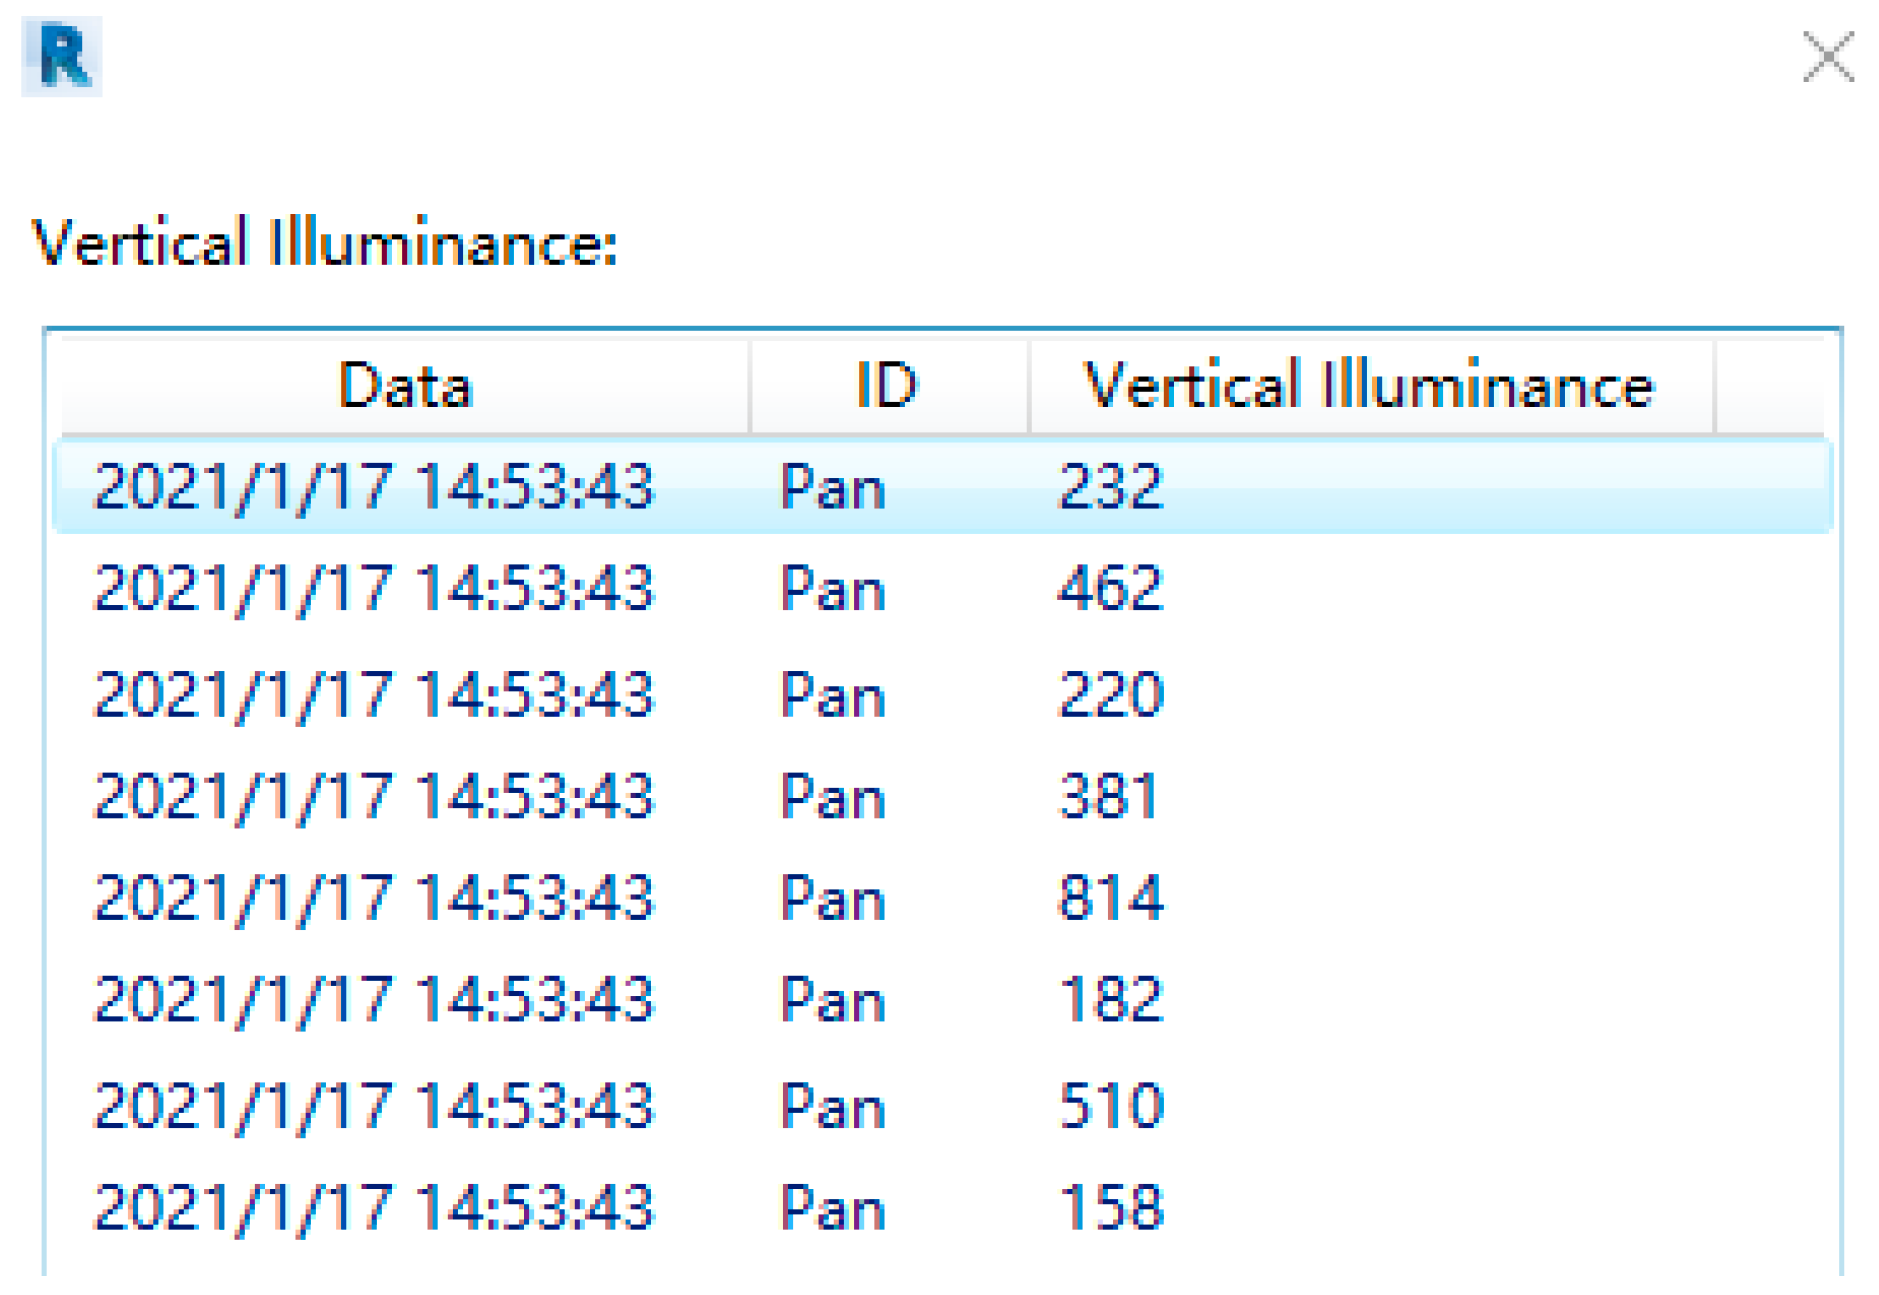The image size is (1879, 1295).
Task: Click the date cell of the 158 row
Action: pyautogui.click(x=374, y=1207)
